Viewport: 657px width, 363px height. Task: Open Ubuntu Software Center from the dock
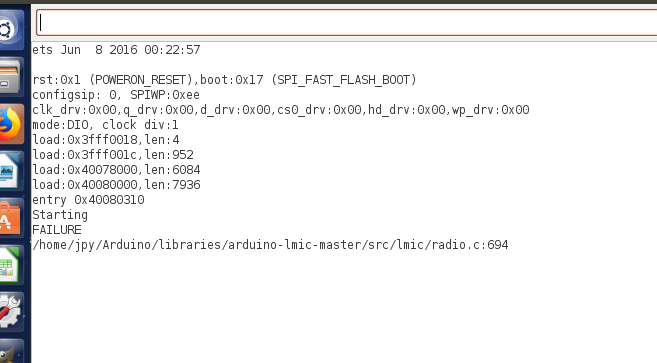[x=9, y=218]
